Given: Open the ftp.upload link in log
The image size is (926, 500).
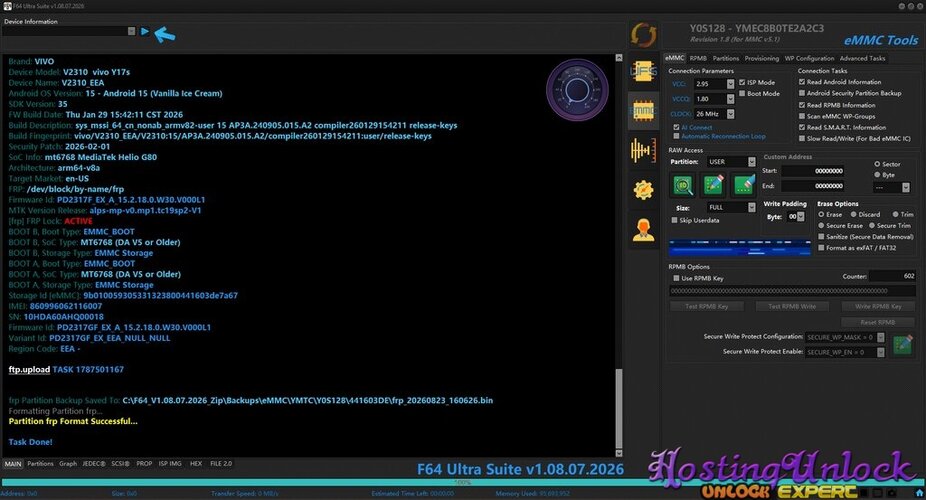Looking at the screenshot, I should pos(29,370).
